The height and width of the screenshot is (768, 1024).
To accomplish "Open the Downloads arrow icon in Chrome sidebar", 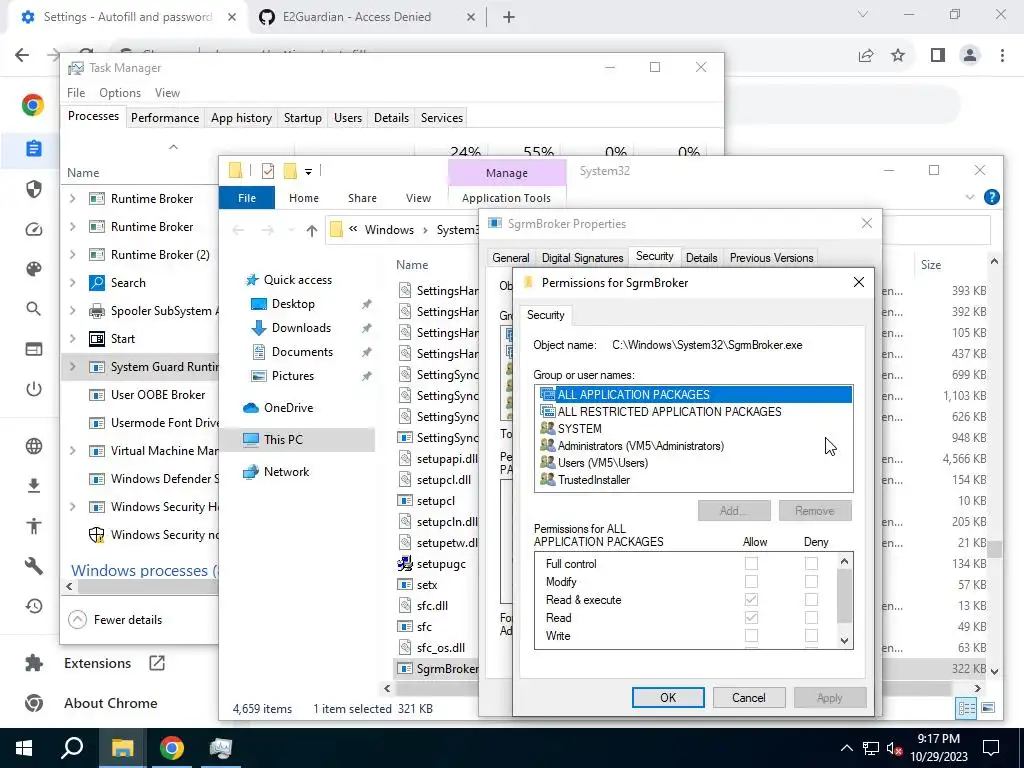I will (33, 486).
